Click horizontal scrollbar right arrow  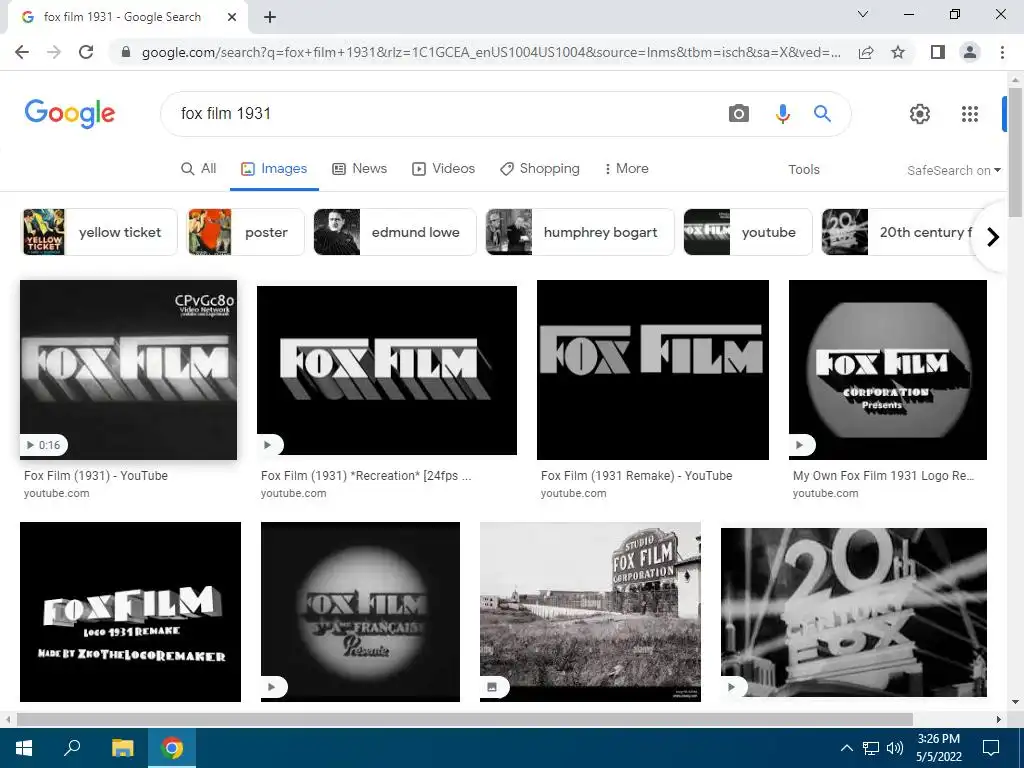(999, 720)
